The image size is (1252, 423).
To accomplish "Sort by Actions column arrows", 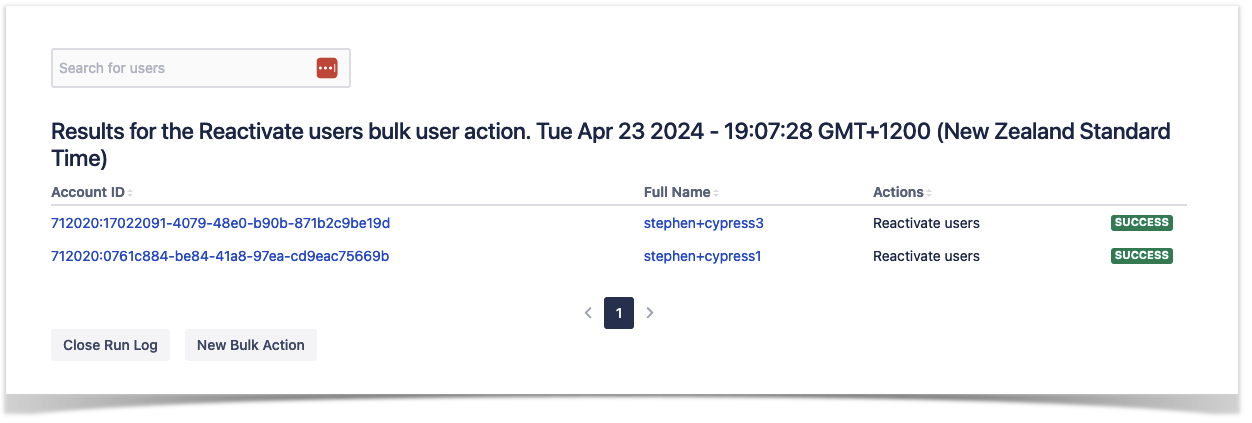I will [x=930, y=193].
